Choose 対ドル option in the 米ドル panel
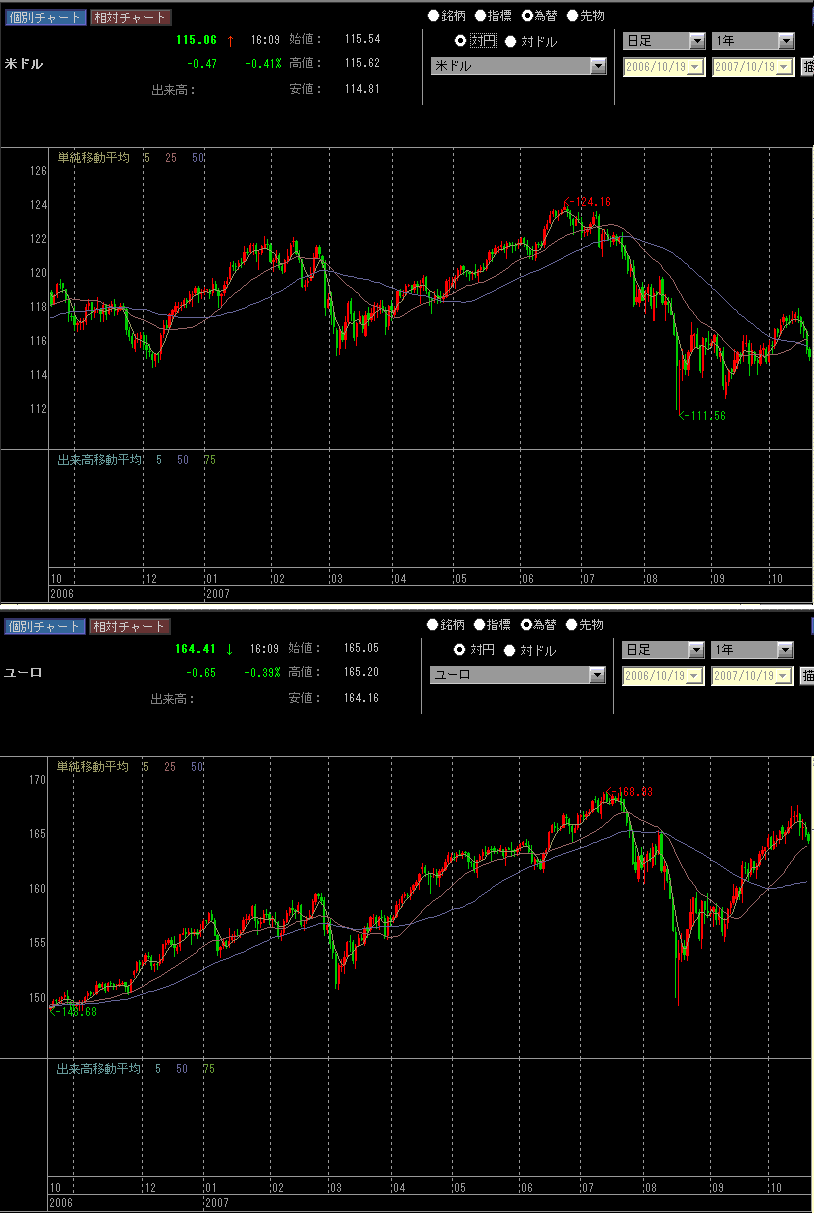Screen dimensions: 816x1213 click(510, 41)
